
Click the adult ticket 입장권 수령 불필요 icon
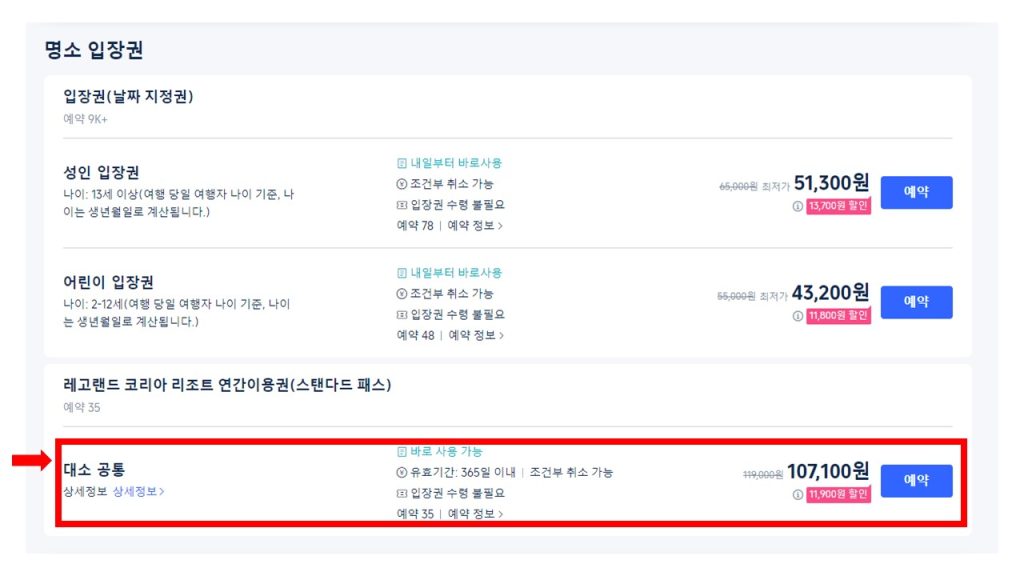click(402, 205)
